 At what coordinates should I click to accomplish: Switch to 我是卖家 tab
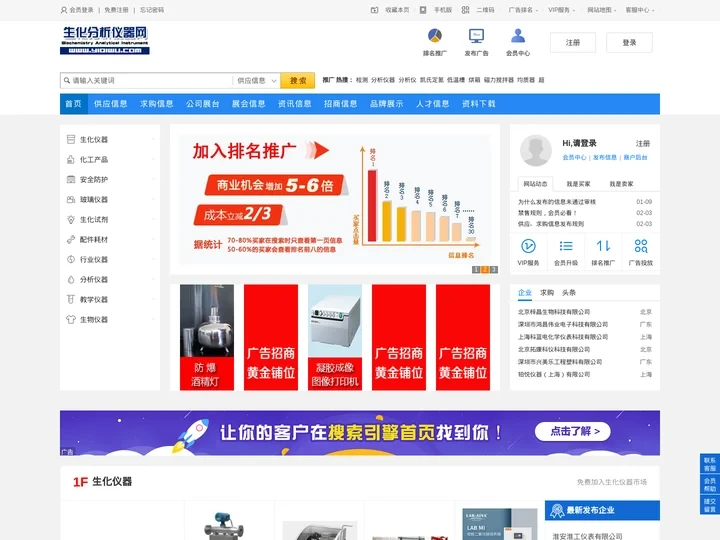(621, 184)
